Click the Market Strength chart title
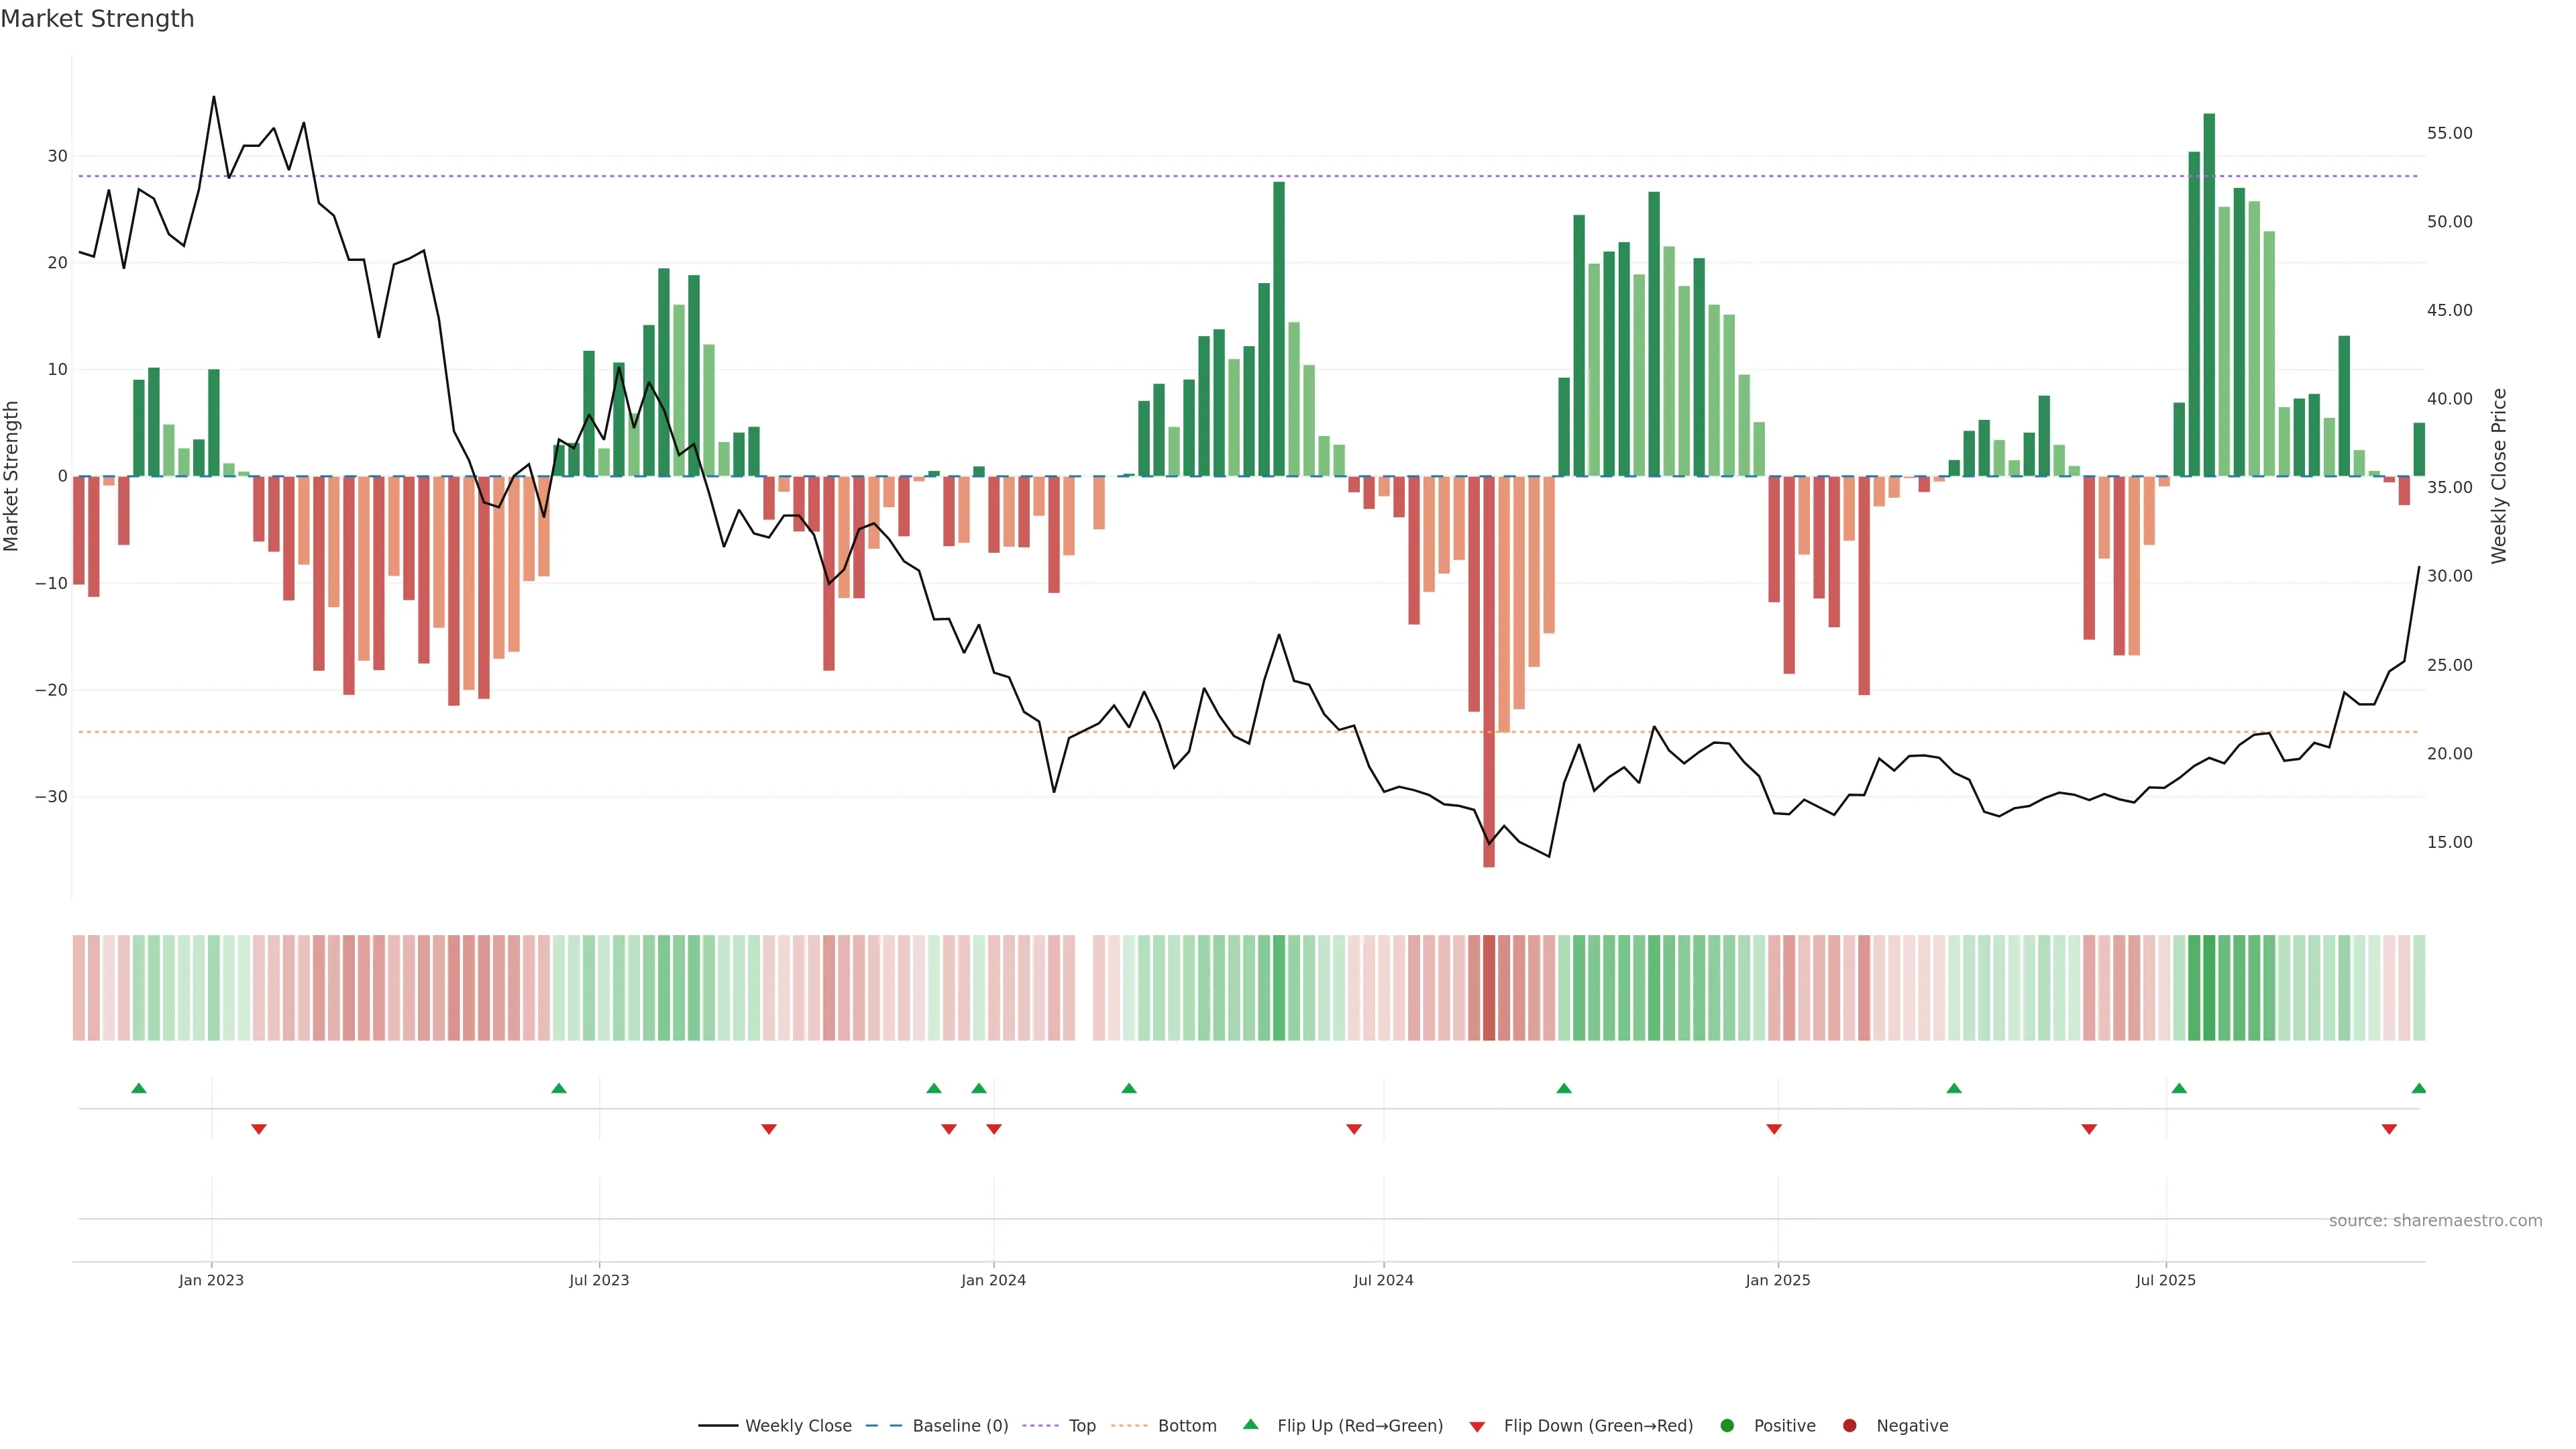This screenshot has height=1449, width=2576. click(97, 19)
